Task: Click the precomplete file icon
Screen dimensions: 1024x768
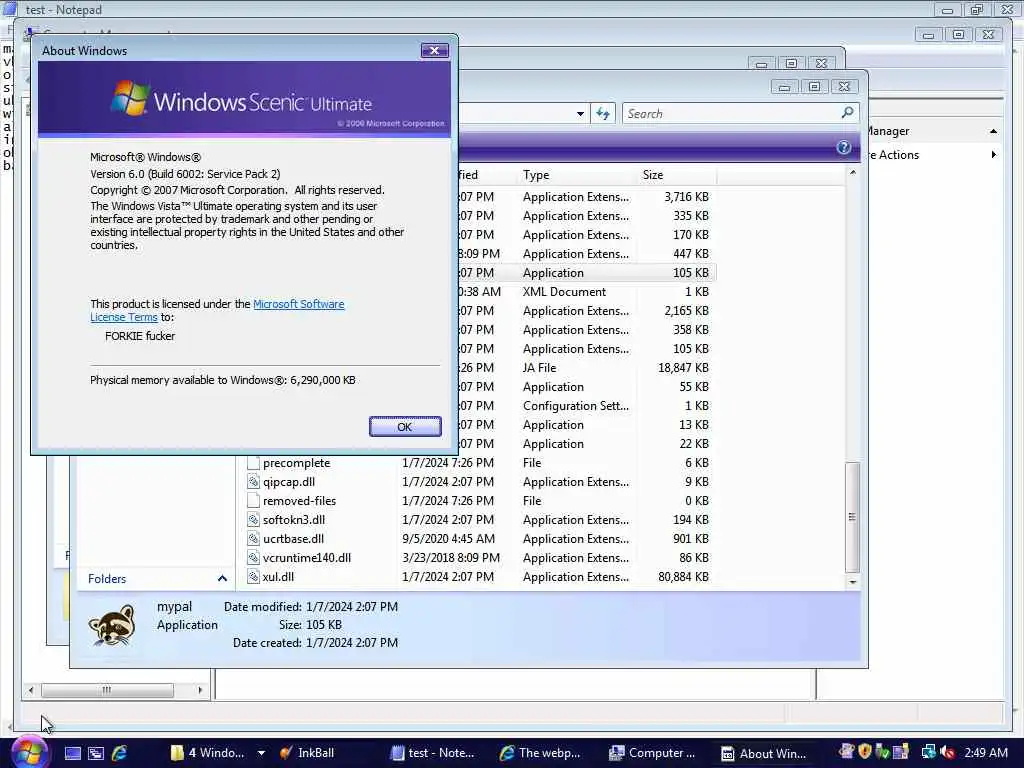Action: 253,463
